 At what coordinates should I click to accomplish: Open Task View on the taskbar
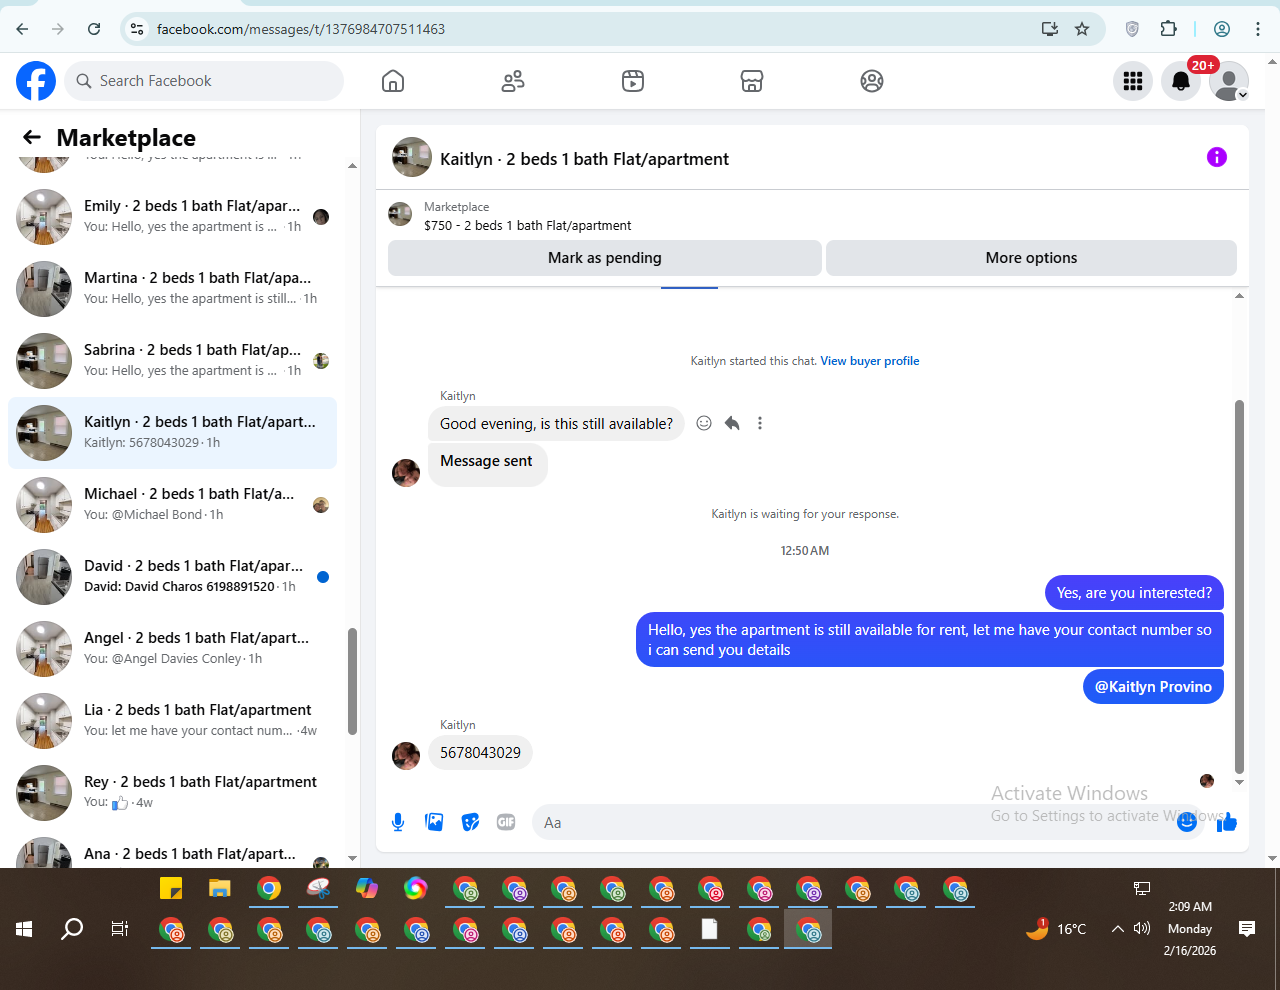pos(120,929)
